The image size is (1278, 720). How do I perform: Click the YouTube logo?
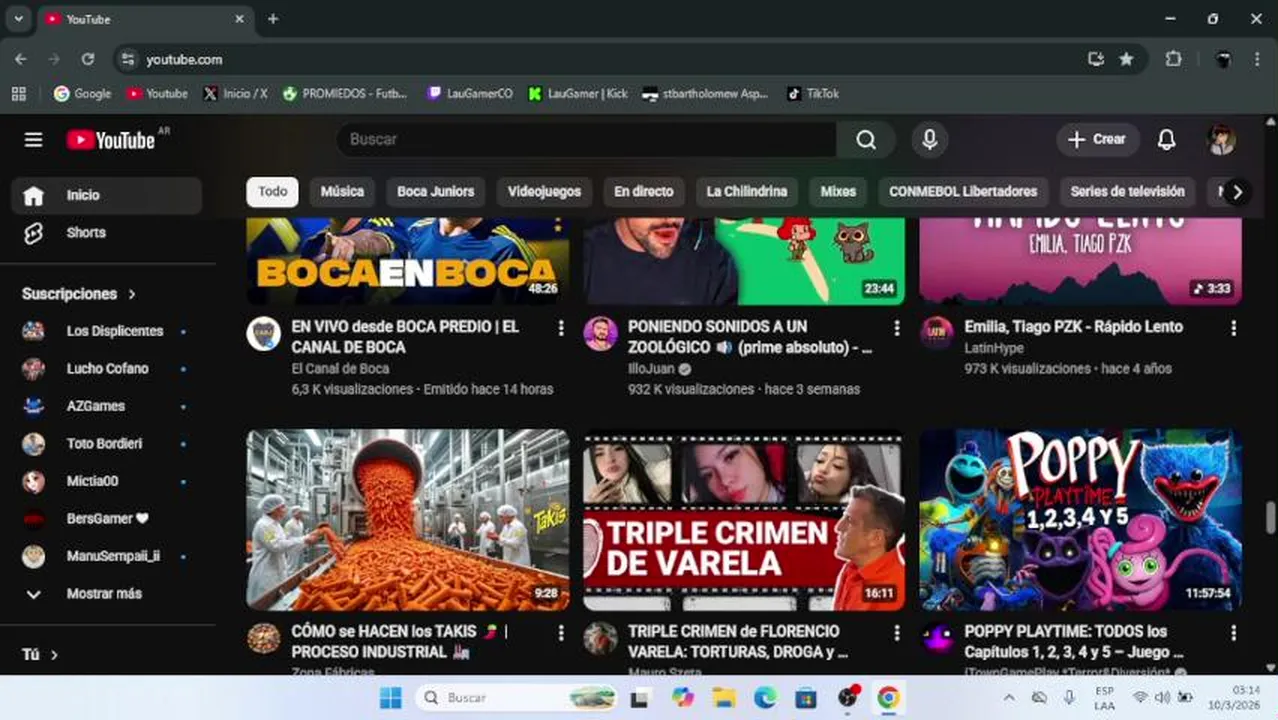111,140
